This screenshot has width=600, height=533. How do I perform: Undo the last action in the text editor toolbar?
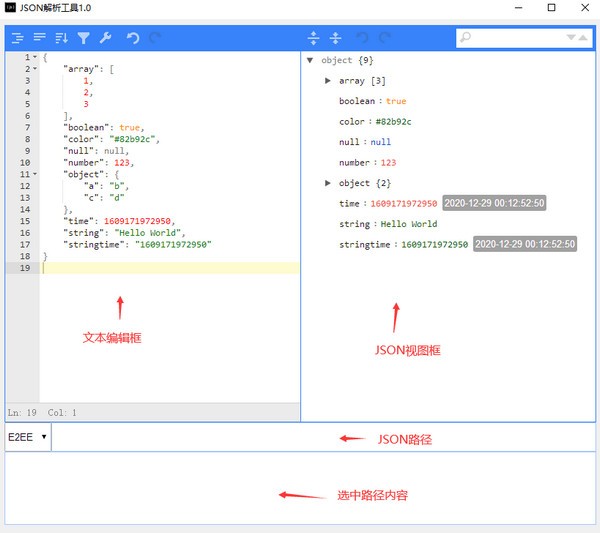pos(132,38)
